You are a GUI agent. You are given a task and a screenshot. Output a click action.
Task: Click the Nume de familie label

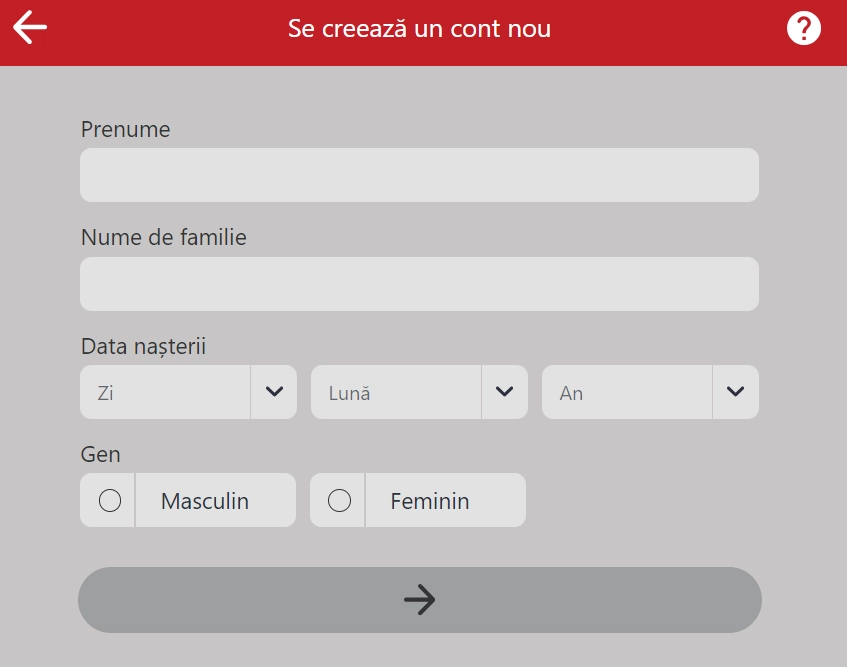163,238
